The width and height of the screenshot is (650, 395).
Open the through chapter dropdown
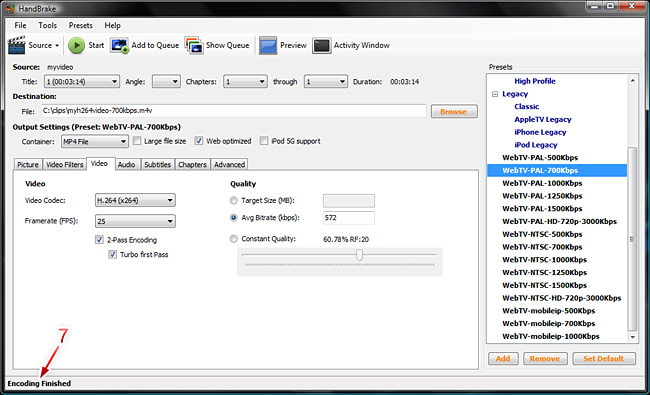coord(325,82)
